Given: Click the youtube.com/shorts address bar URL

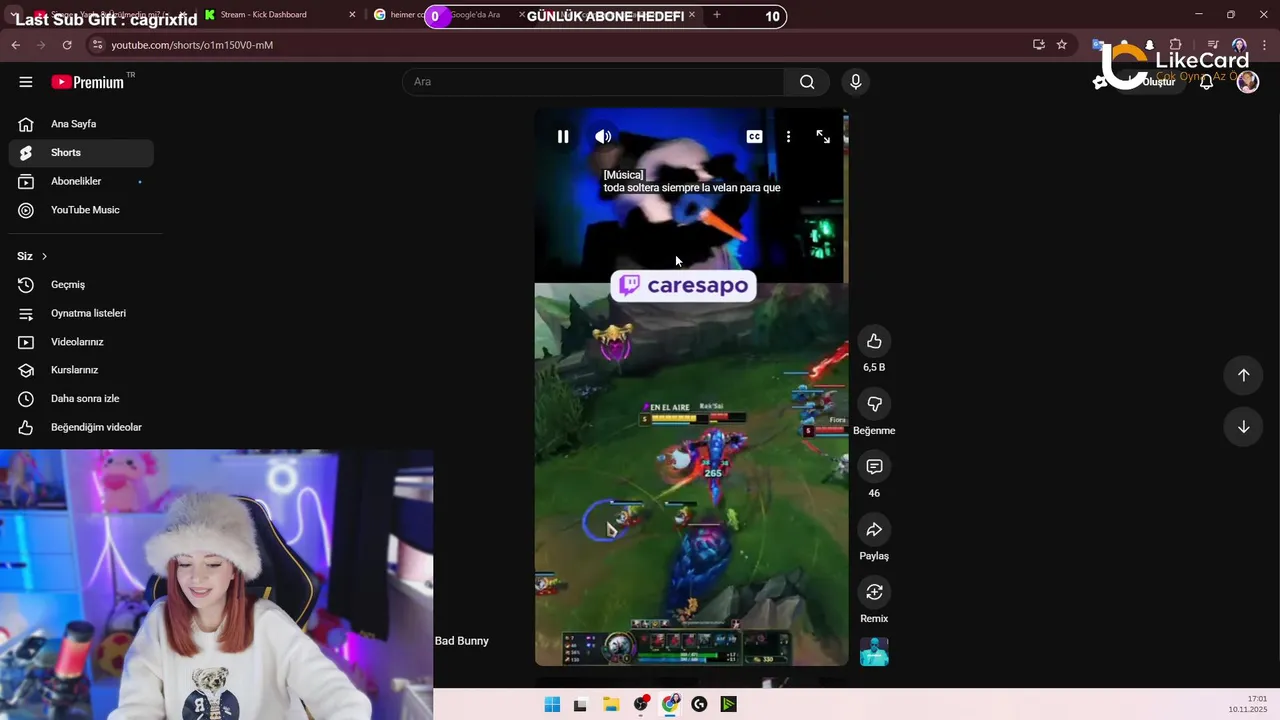Looking at the screenshot, I should pyautogui.click(x=192, y=45).
